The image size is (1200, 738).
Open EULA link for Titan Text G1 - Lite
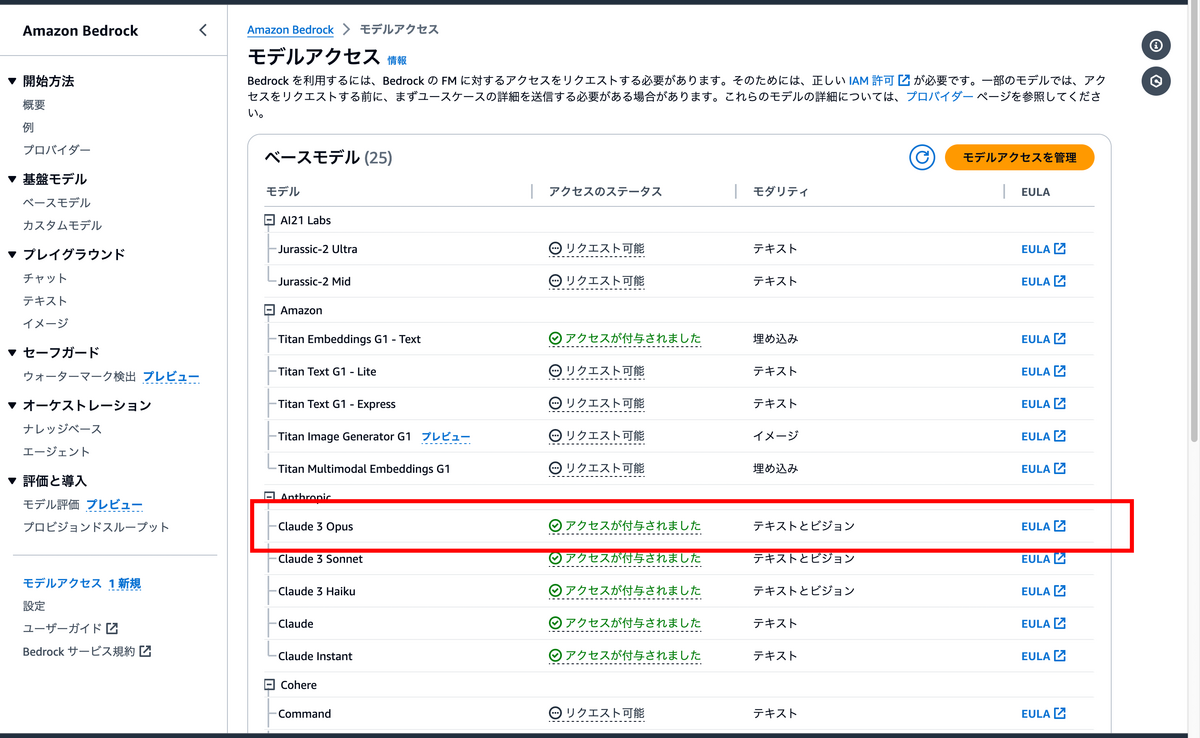pos(1043,371)
